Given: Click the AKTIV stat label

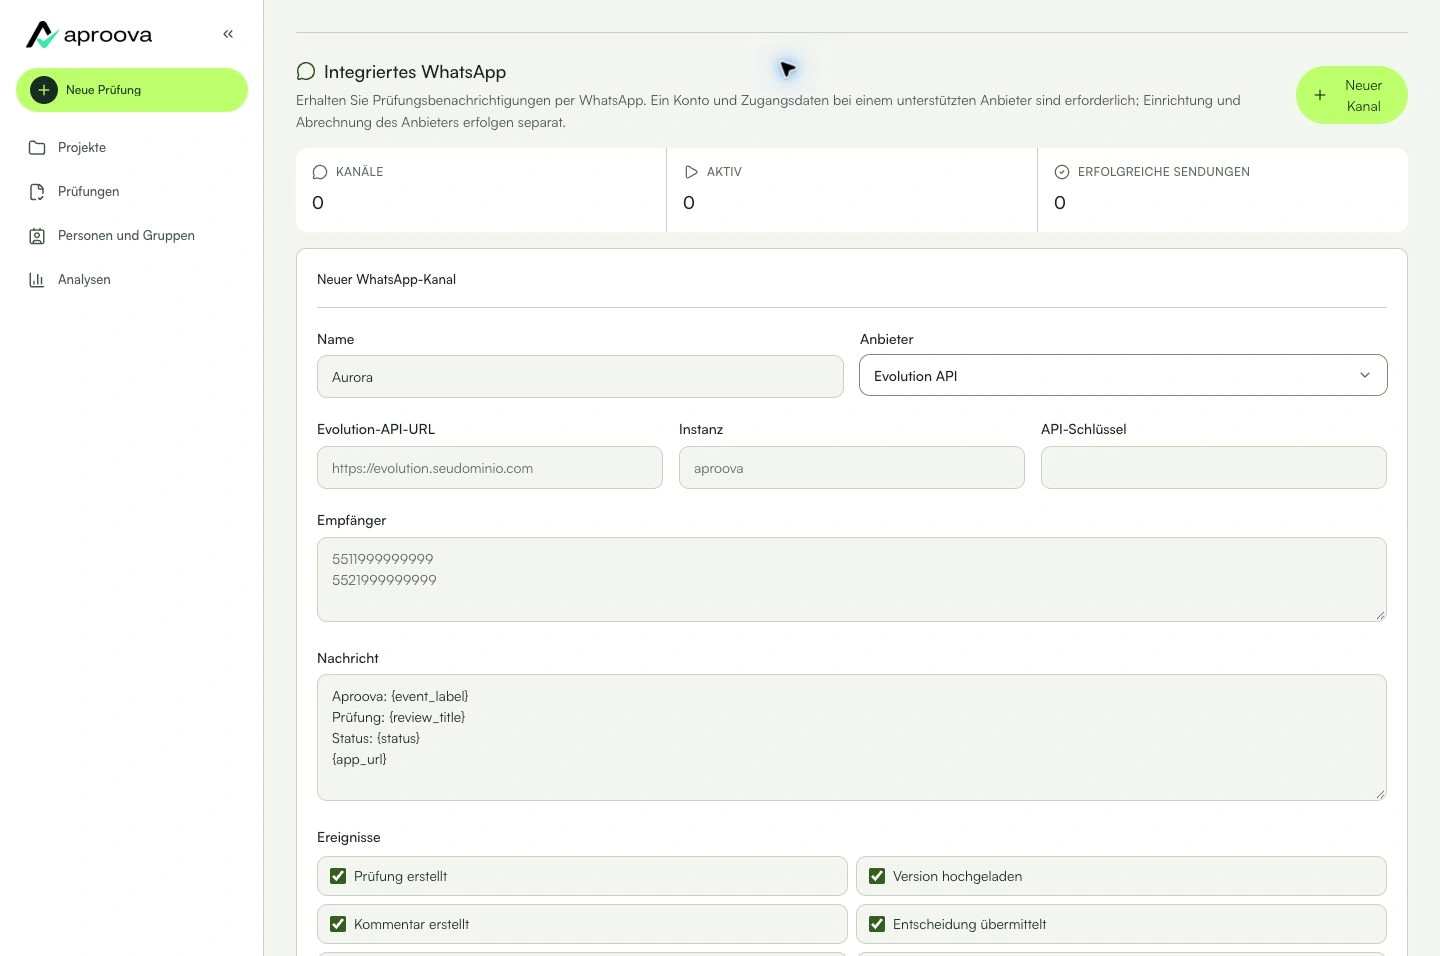Looking at the screenshot, I should 724,172.
